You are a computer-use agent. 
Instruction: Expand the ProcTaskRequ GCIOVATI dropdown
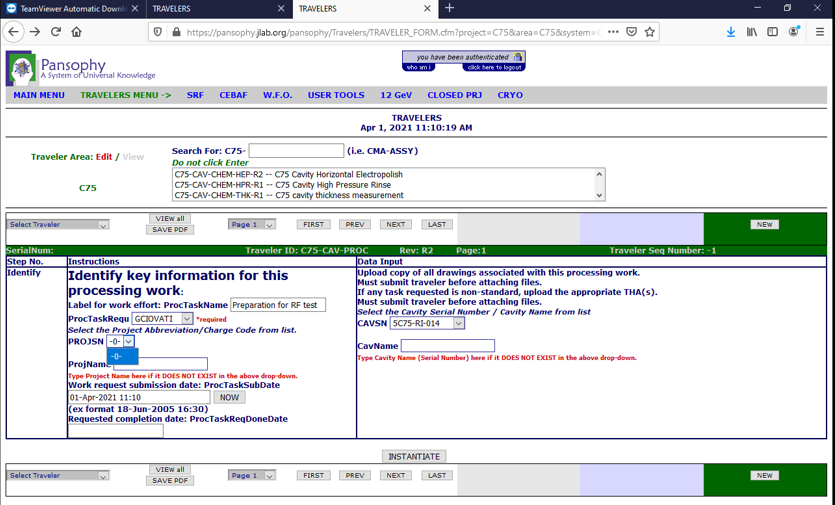coord(162,319)
